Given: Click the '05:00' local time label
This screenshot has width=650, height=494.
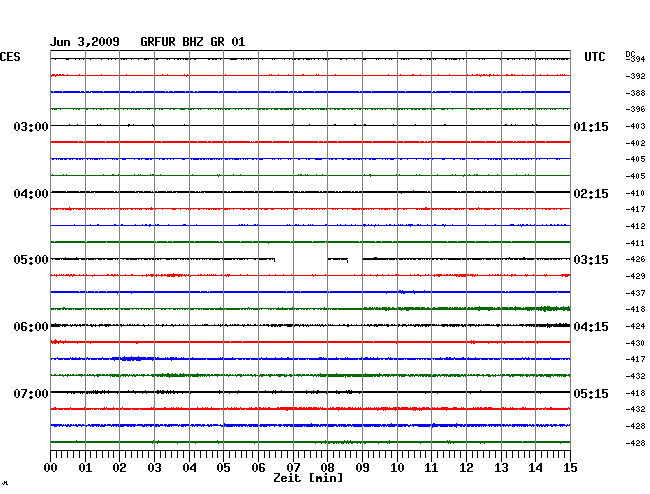Looking at the screenshot, I should point(31,260).
